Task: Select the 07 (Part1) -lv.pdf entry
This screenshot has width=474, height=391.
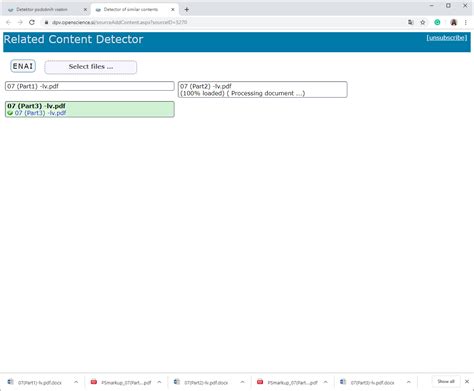Action: pyautogui.click(x=90, y=86)
